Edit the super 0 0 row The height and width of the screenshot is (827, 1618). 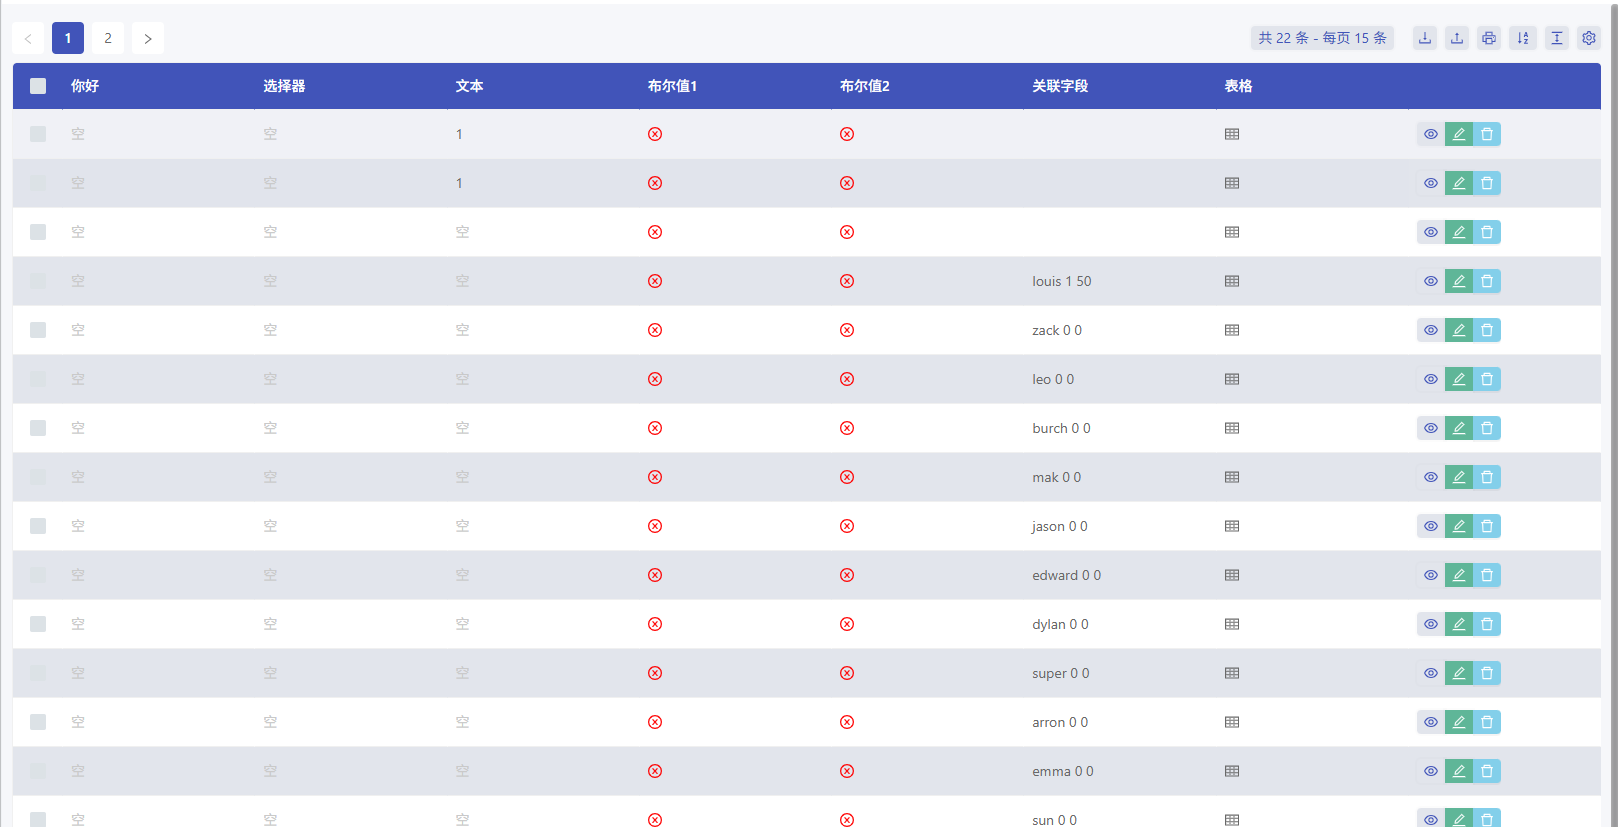coord(1459,673)
